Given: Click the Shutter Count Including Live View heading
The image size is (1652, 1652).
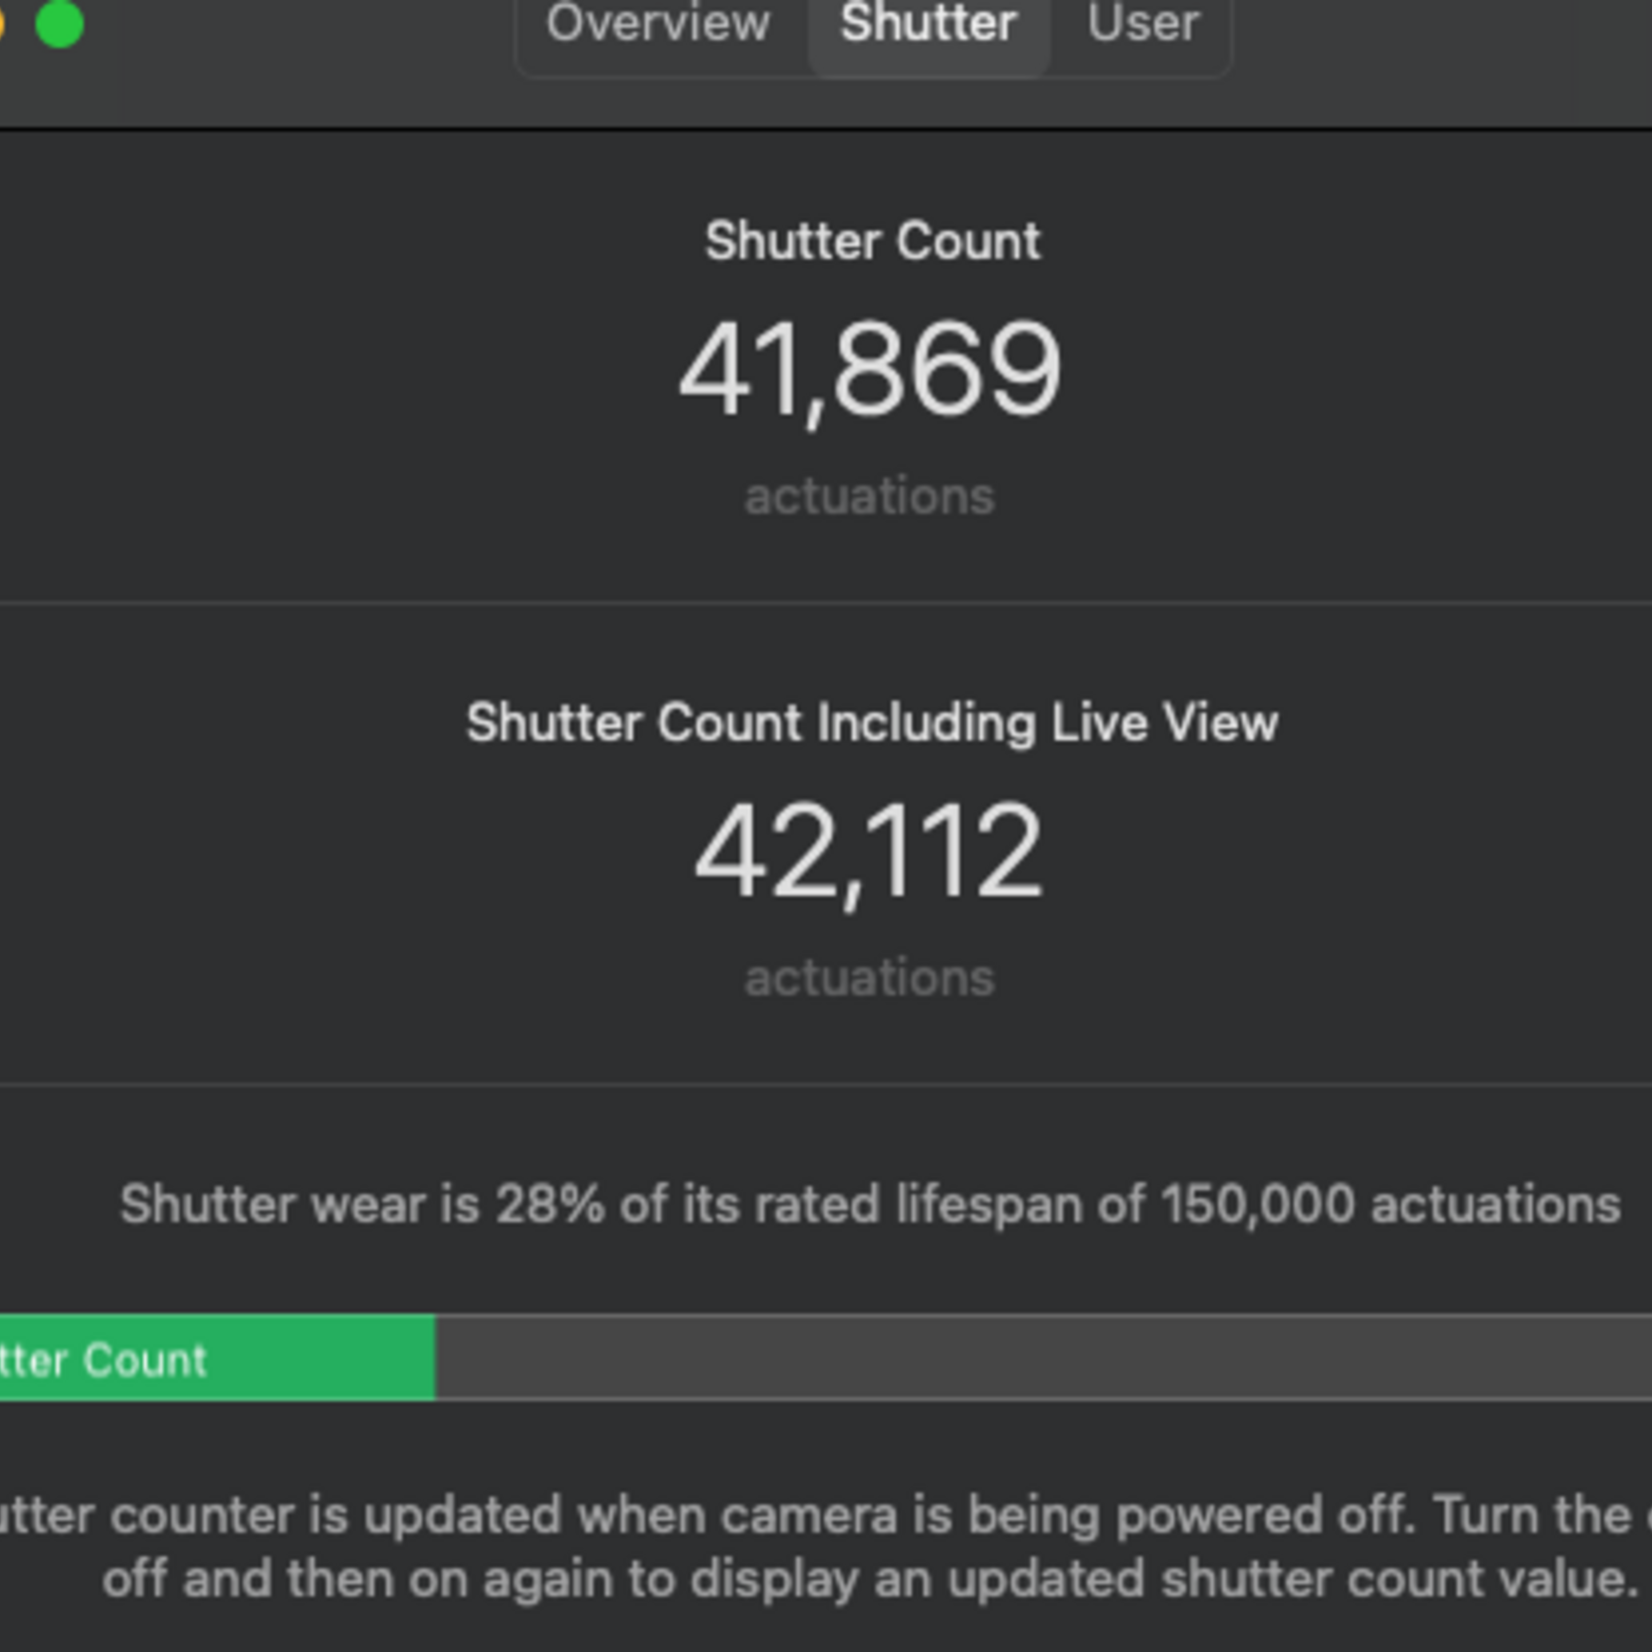Looking at the screenshot, I should pyautogui.click(x=872, y=722).
